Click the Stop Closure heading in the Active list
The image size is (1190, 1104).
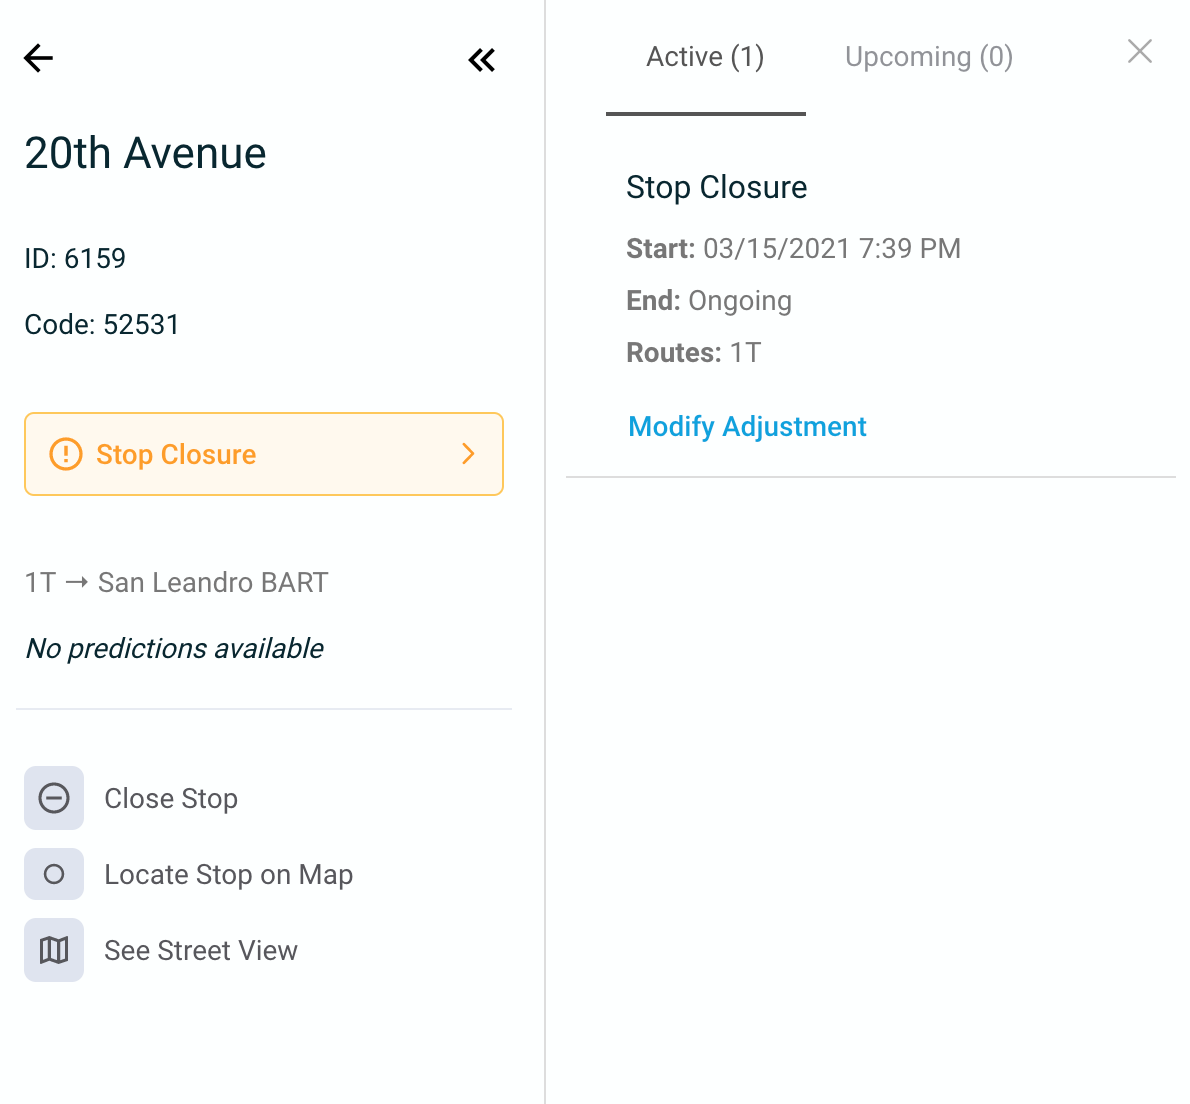716,187
